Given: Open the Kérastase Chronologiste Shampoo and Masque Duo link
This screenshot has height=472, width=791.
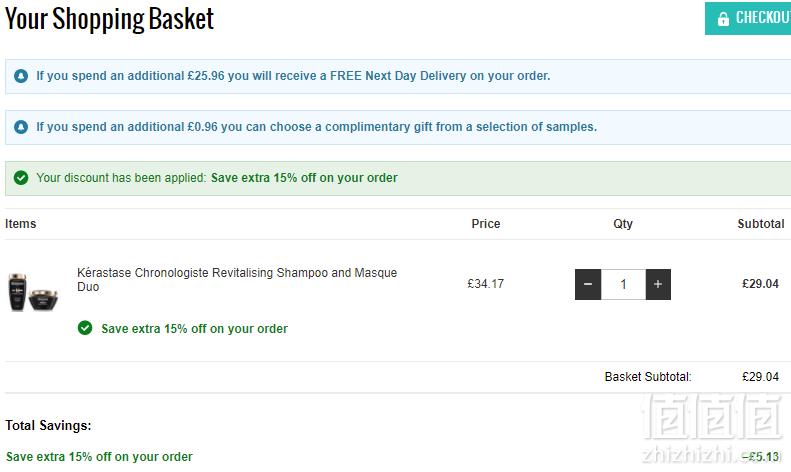Looking at the screenshot, I should pos(237,279).
